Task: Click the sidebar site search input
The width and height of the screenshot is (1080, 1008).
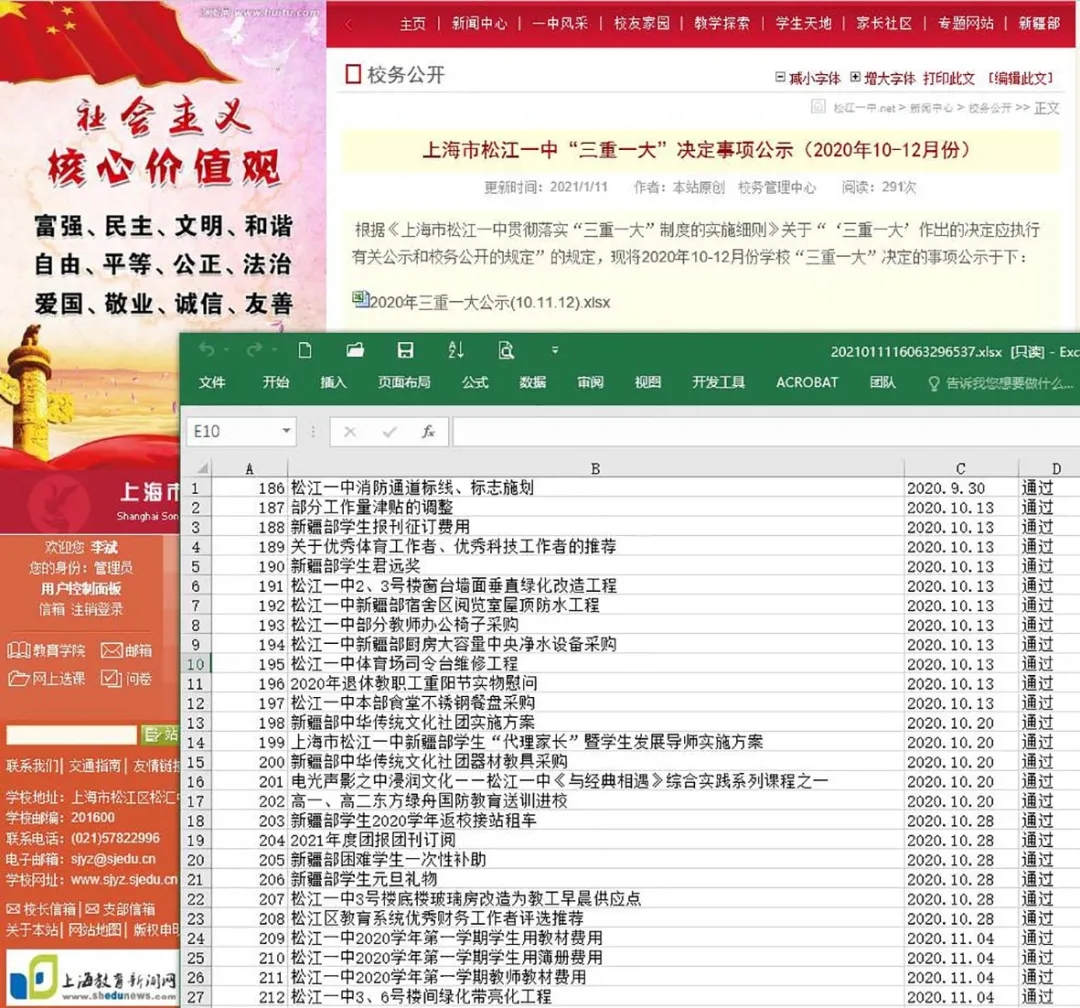Action: pyautogui.click(x=72, y=735)
